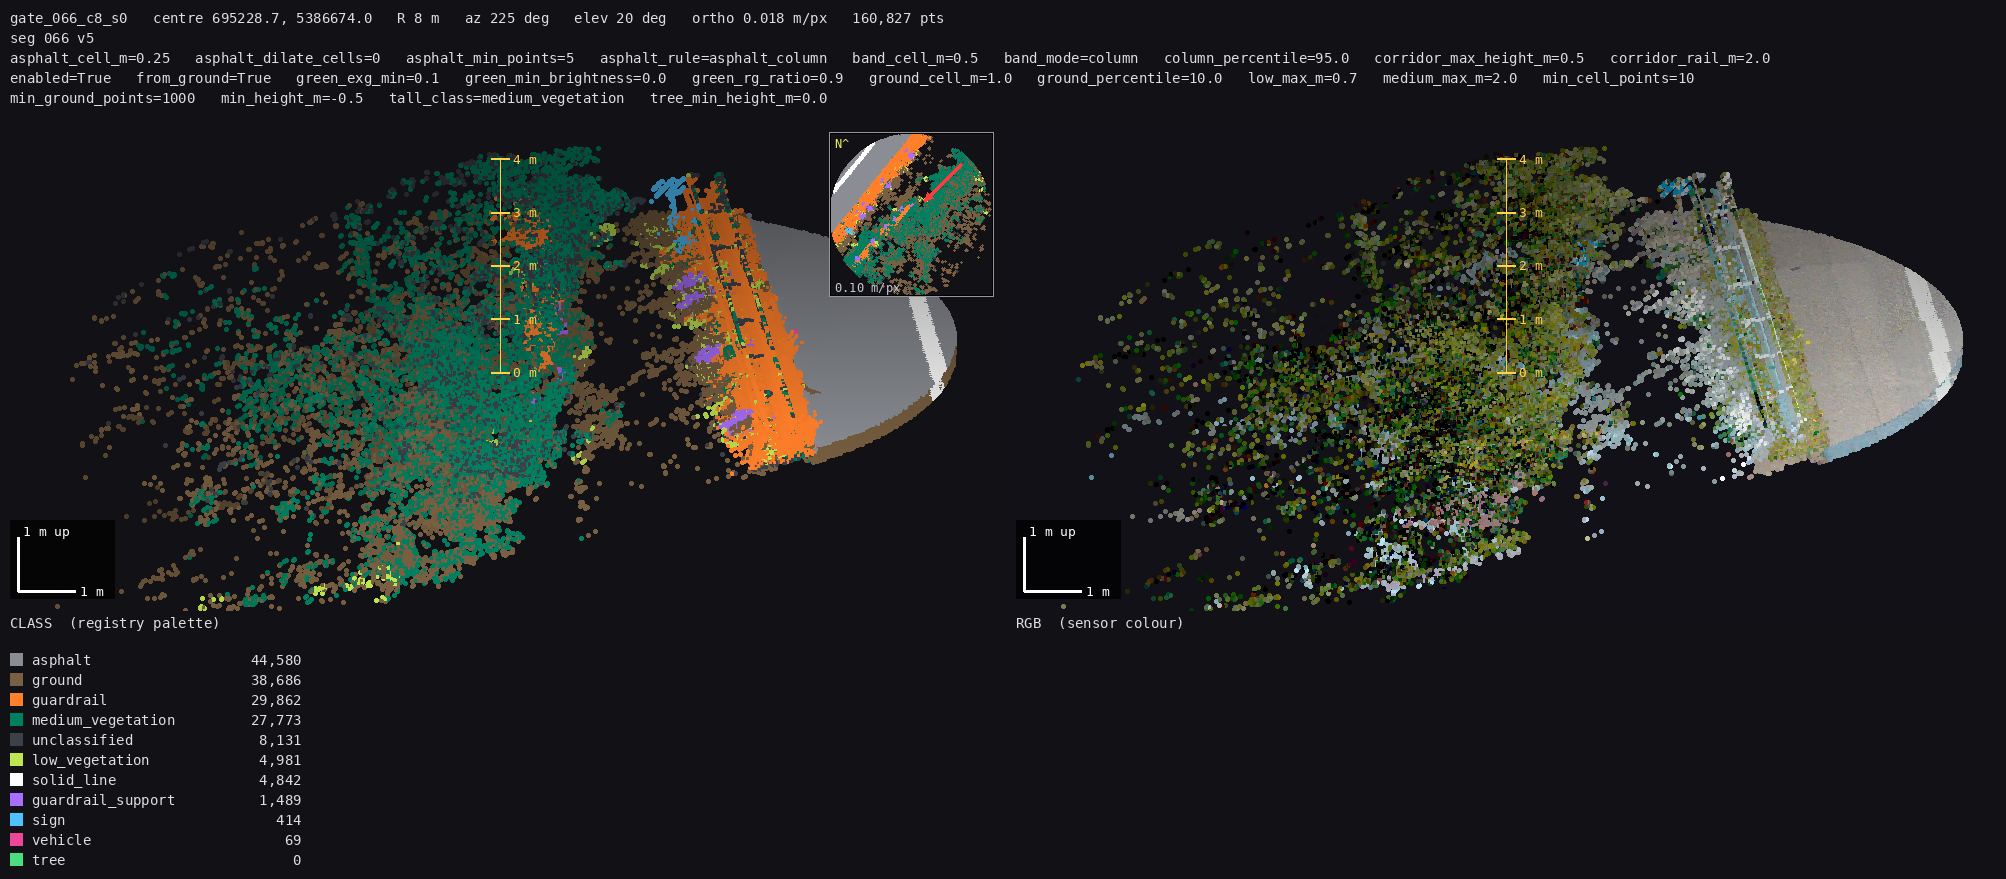The width and height of the screenshot is (2006, 879).
Task: Click the right panel 1 m scale box
Action: (1068, 560)
